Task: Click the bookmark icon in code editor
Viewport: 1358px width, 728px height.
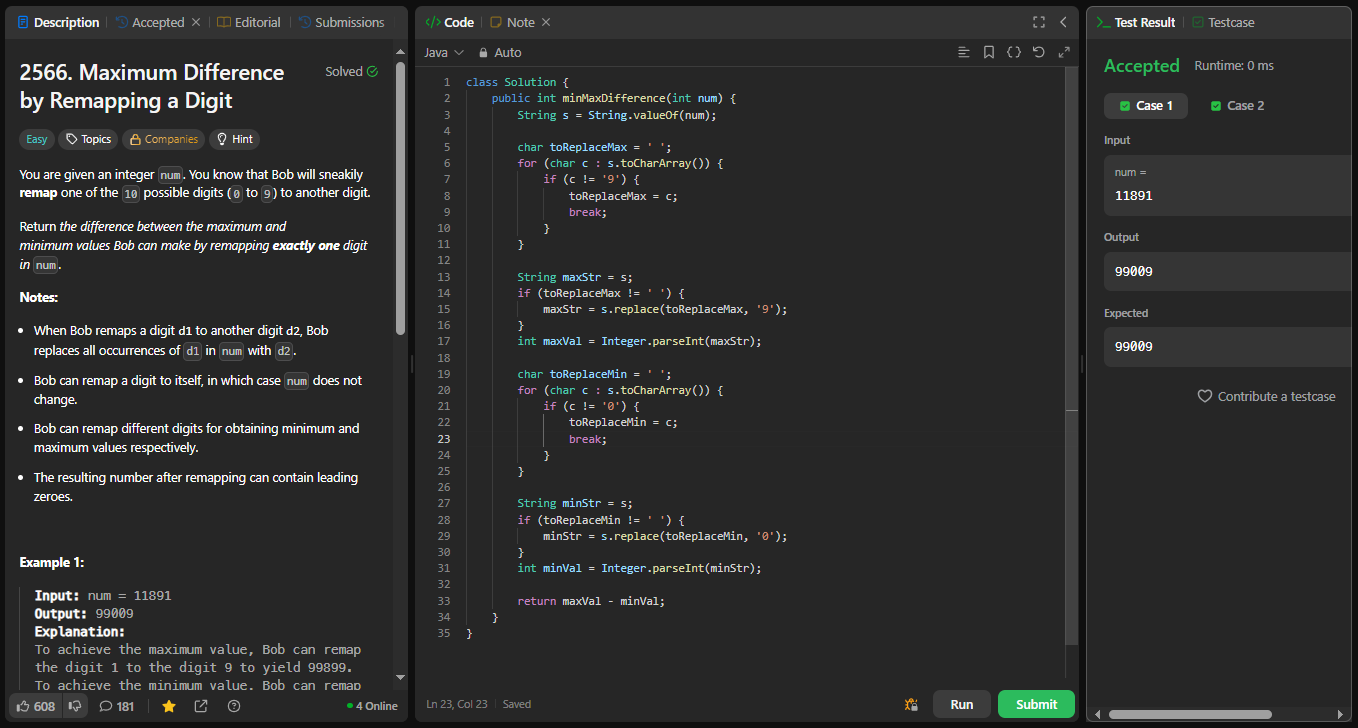Action: click(988, 52)
